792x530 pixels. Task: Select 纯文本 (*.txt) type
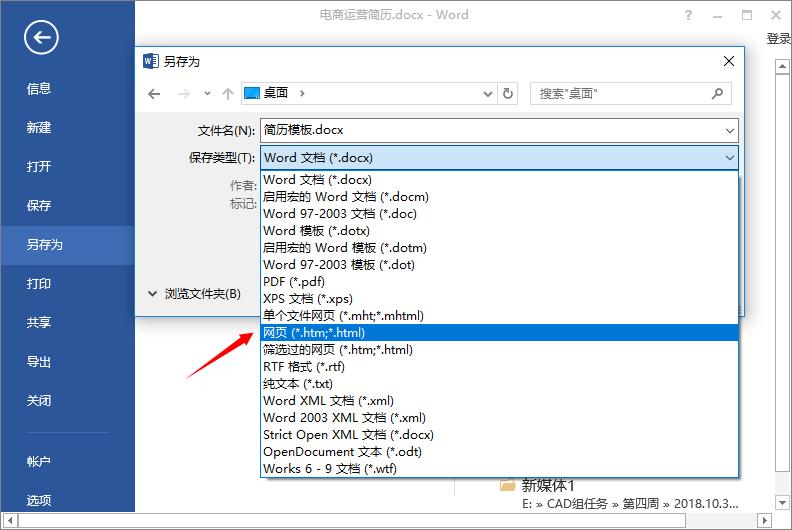point(500,383)
